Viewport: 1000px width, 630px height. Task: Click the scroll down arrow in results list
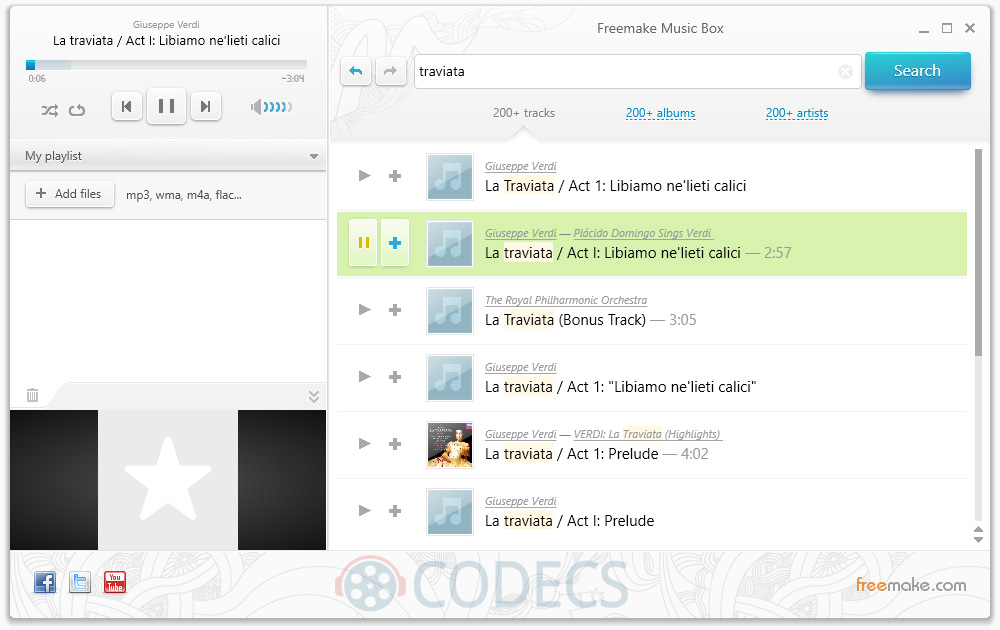978,539
